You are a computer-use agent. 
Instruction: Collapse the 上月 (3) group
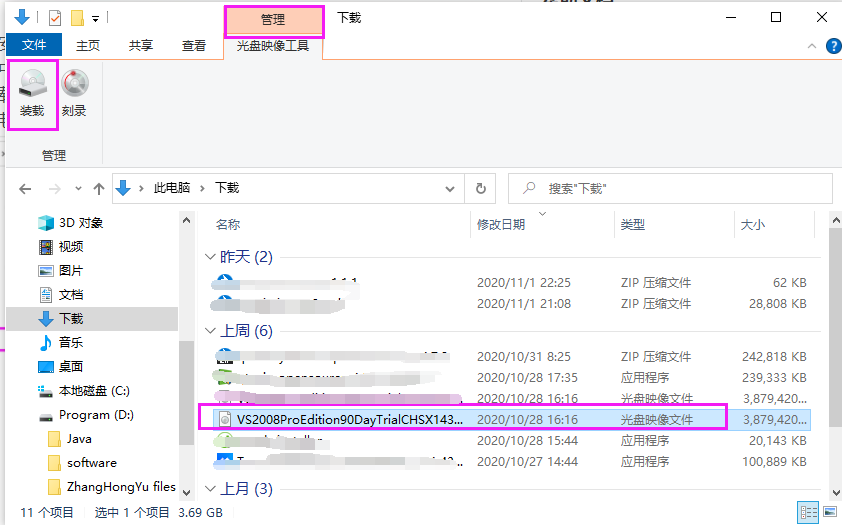[210, 489]
